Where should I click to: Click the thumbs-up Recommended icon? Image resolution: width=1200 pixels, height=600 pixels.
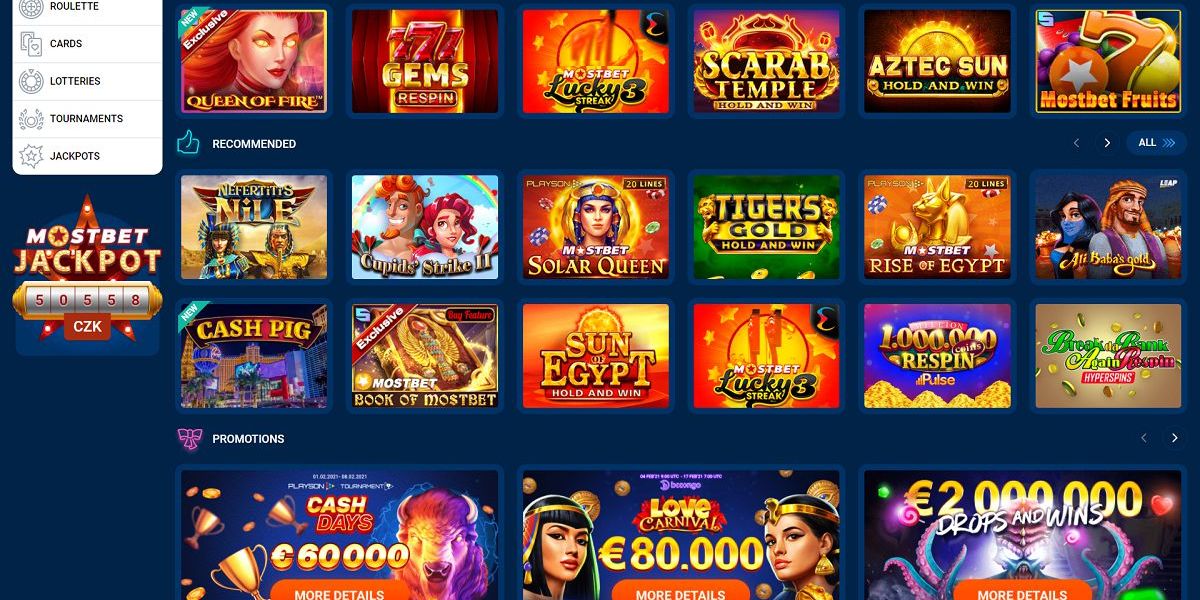tap(188, 143)
